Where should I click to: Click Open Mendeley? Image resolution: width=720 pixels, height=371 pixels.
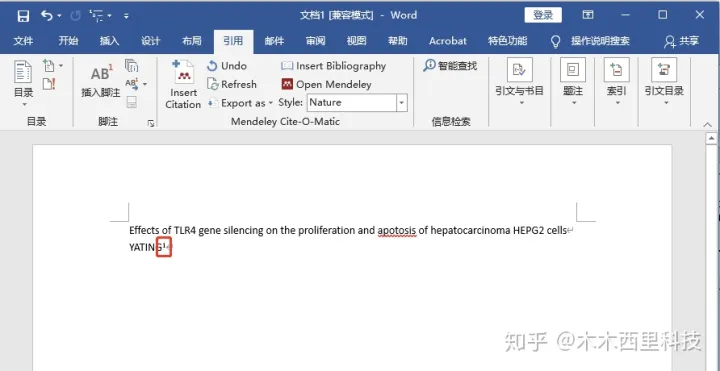pos(326,84)
